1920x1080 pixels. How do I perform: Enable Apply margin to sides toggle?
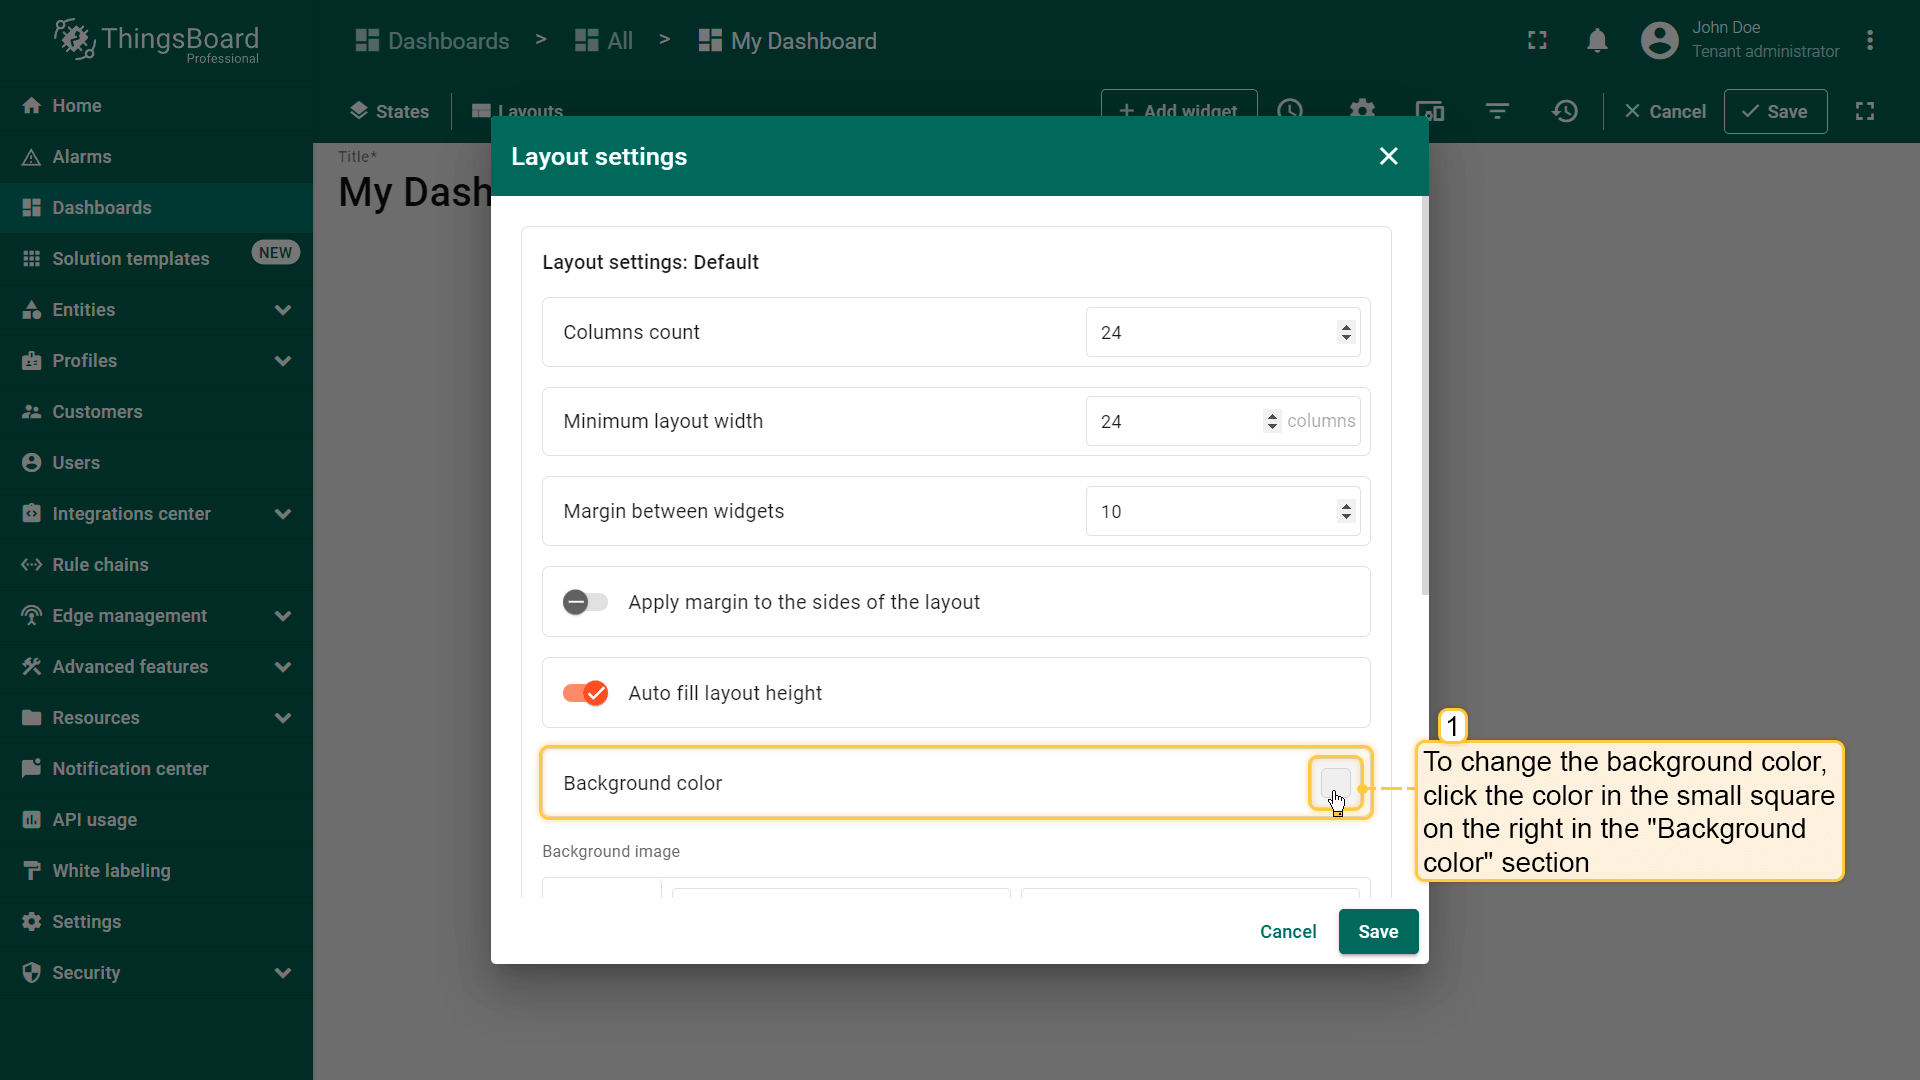(585, 602)
